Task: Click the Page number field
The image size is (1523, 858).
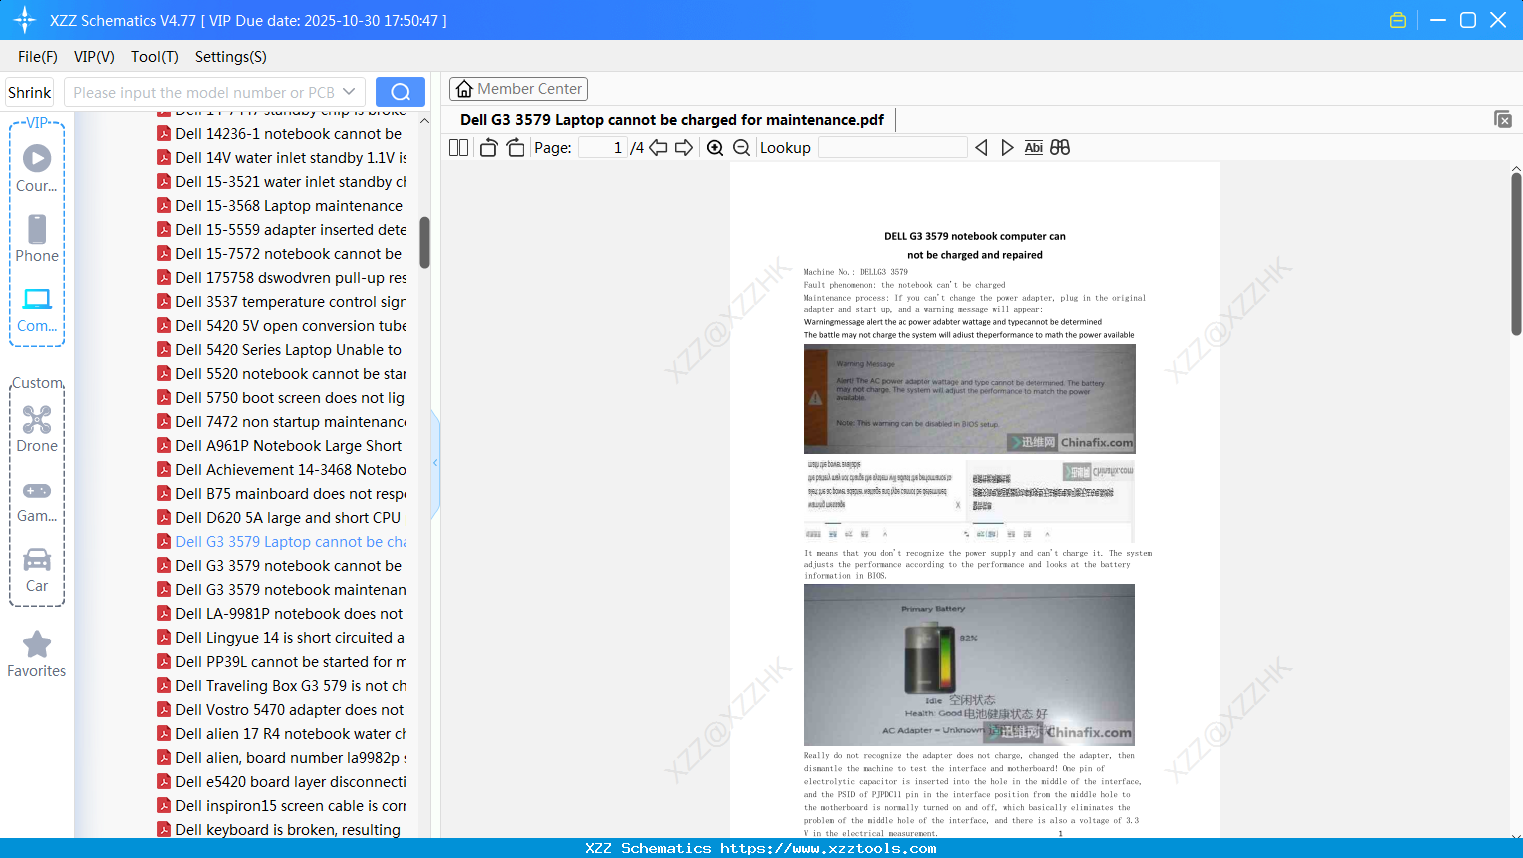Action: coord(603,148)
